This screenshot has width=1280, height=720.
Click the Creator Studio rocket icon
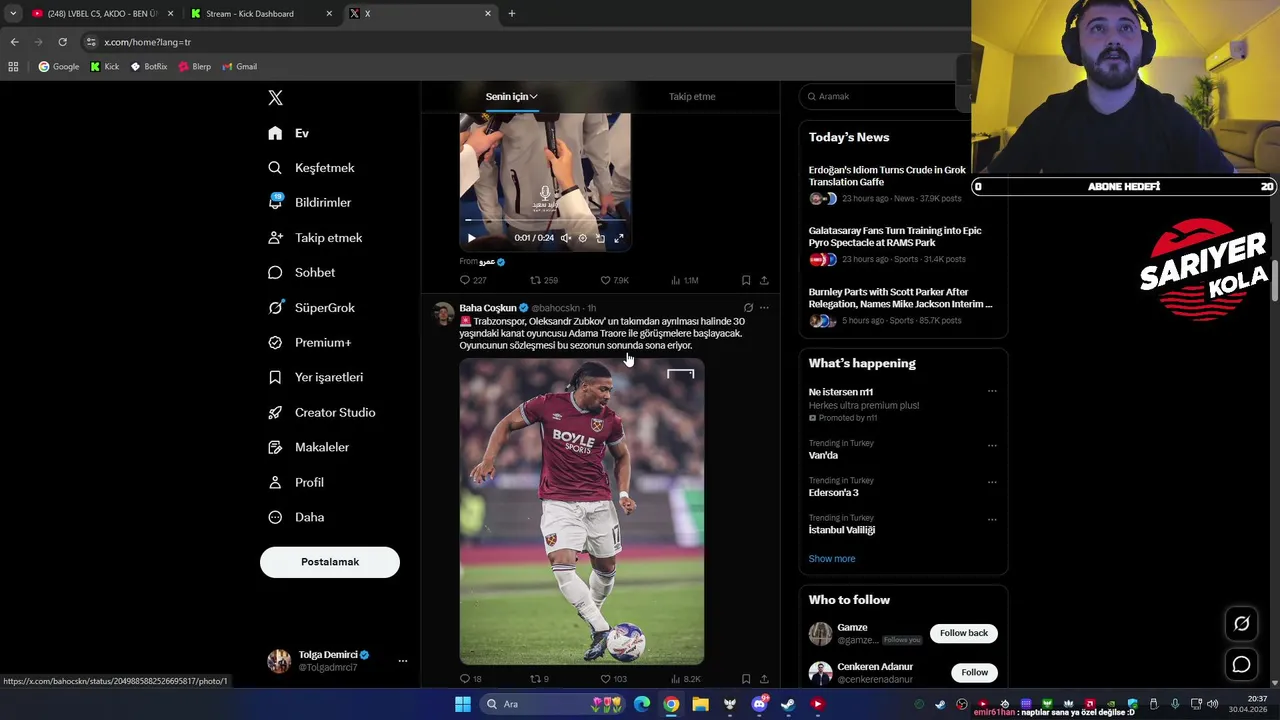pos(275,412)
